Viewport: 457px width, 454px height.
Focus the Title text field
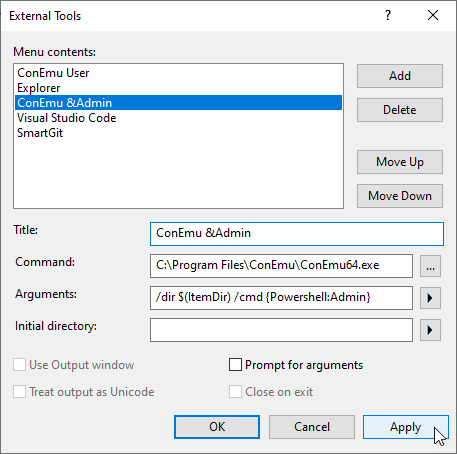(x=297, y=234)
